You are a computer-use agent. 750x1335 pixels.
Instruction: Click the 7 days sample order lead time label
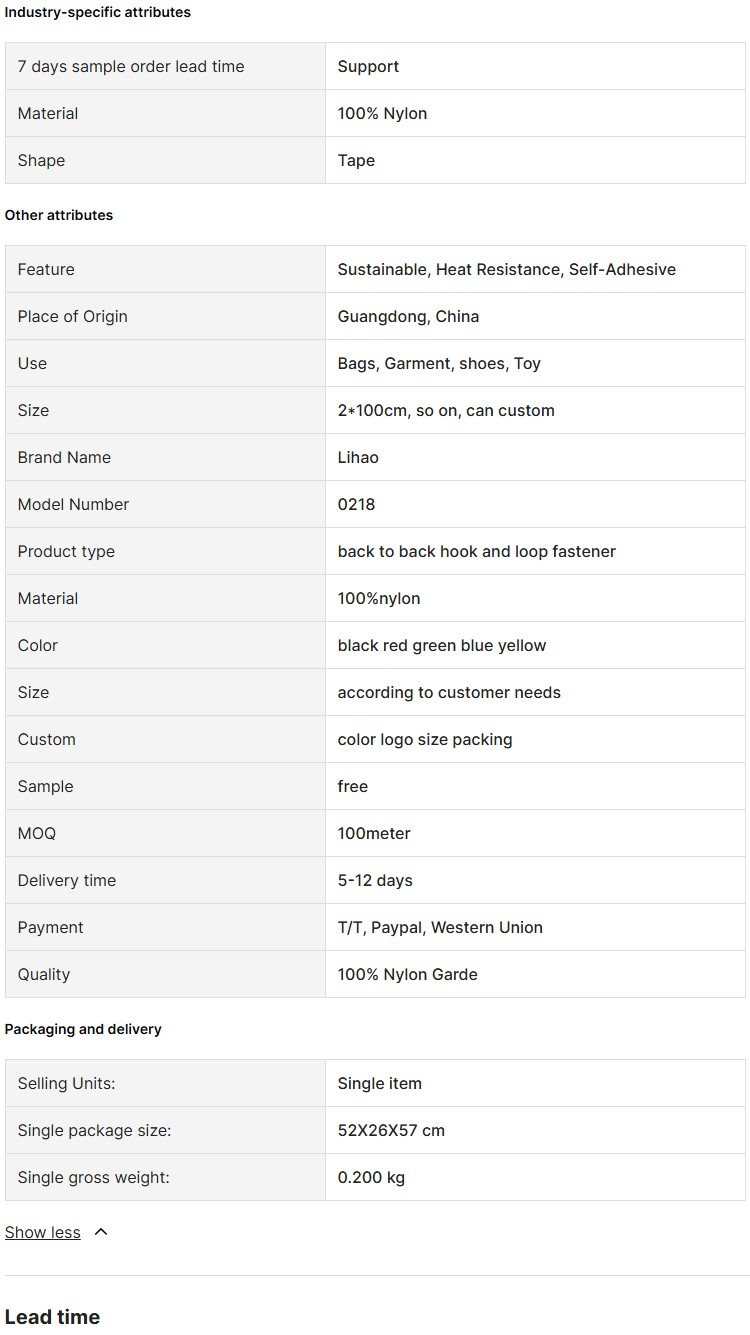tap(131, 66)
